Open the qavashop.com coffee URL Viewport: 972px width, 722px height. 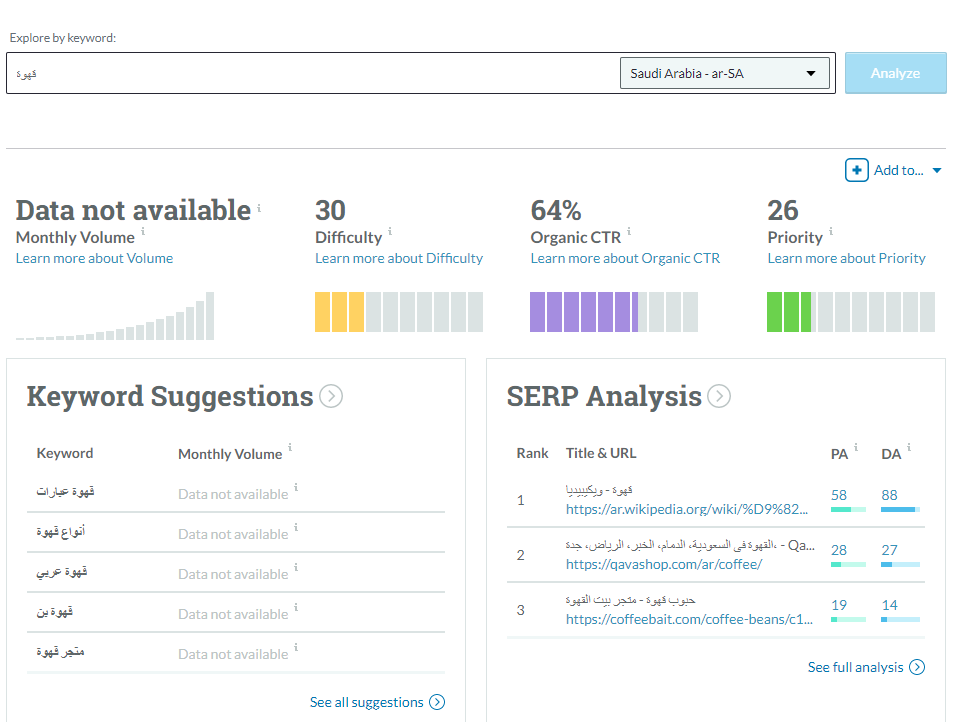click(x=664, y=564)
